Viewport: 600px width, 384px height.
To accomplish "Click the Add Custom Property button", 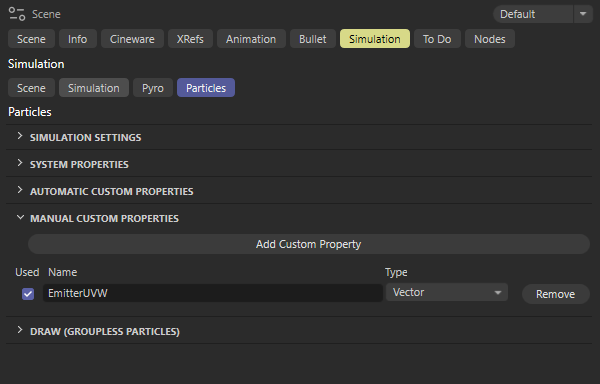I will coord(309,244).
